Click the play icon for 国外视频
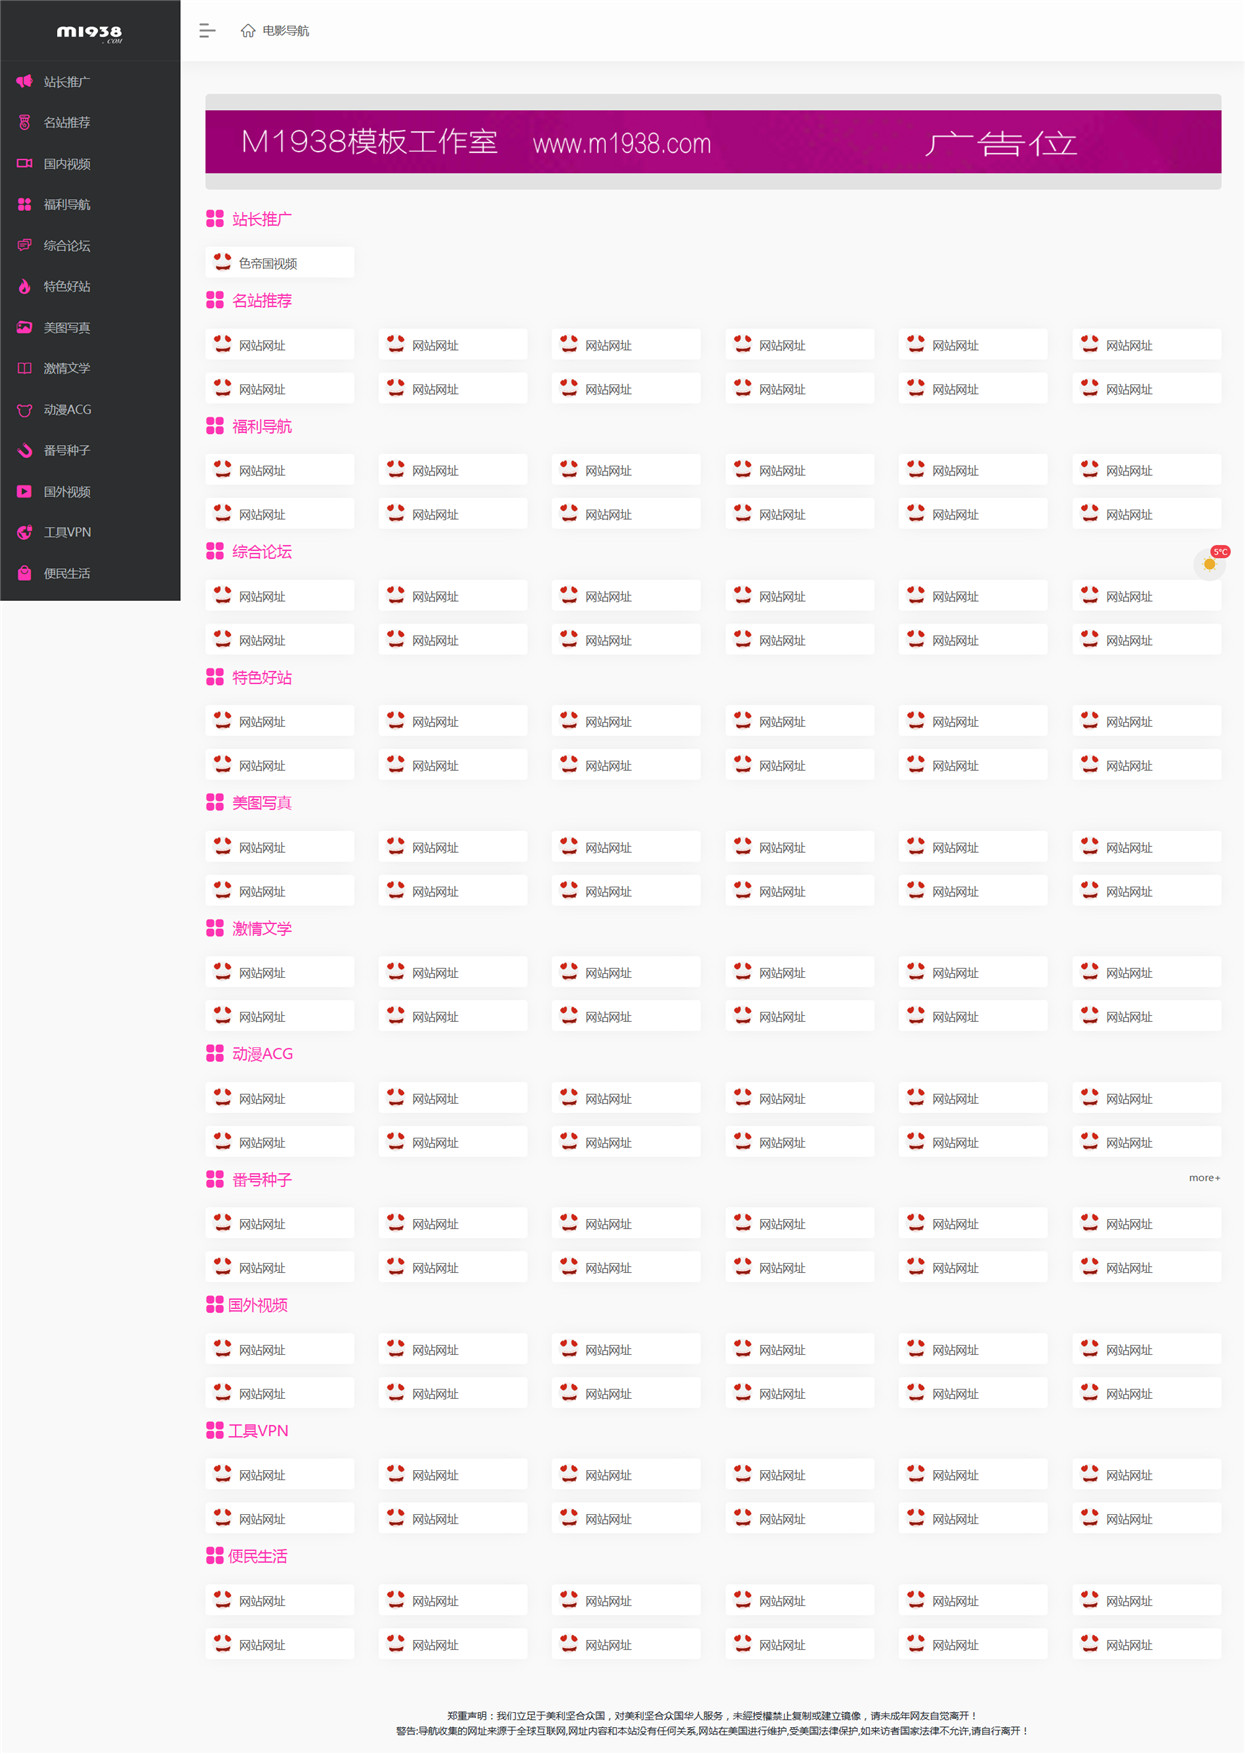Screen dimensions: 1245x1754 (x=24, y=492)
